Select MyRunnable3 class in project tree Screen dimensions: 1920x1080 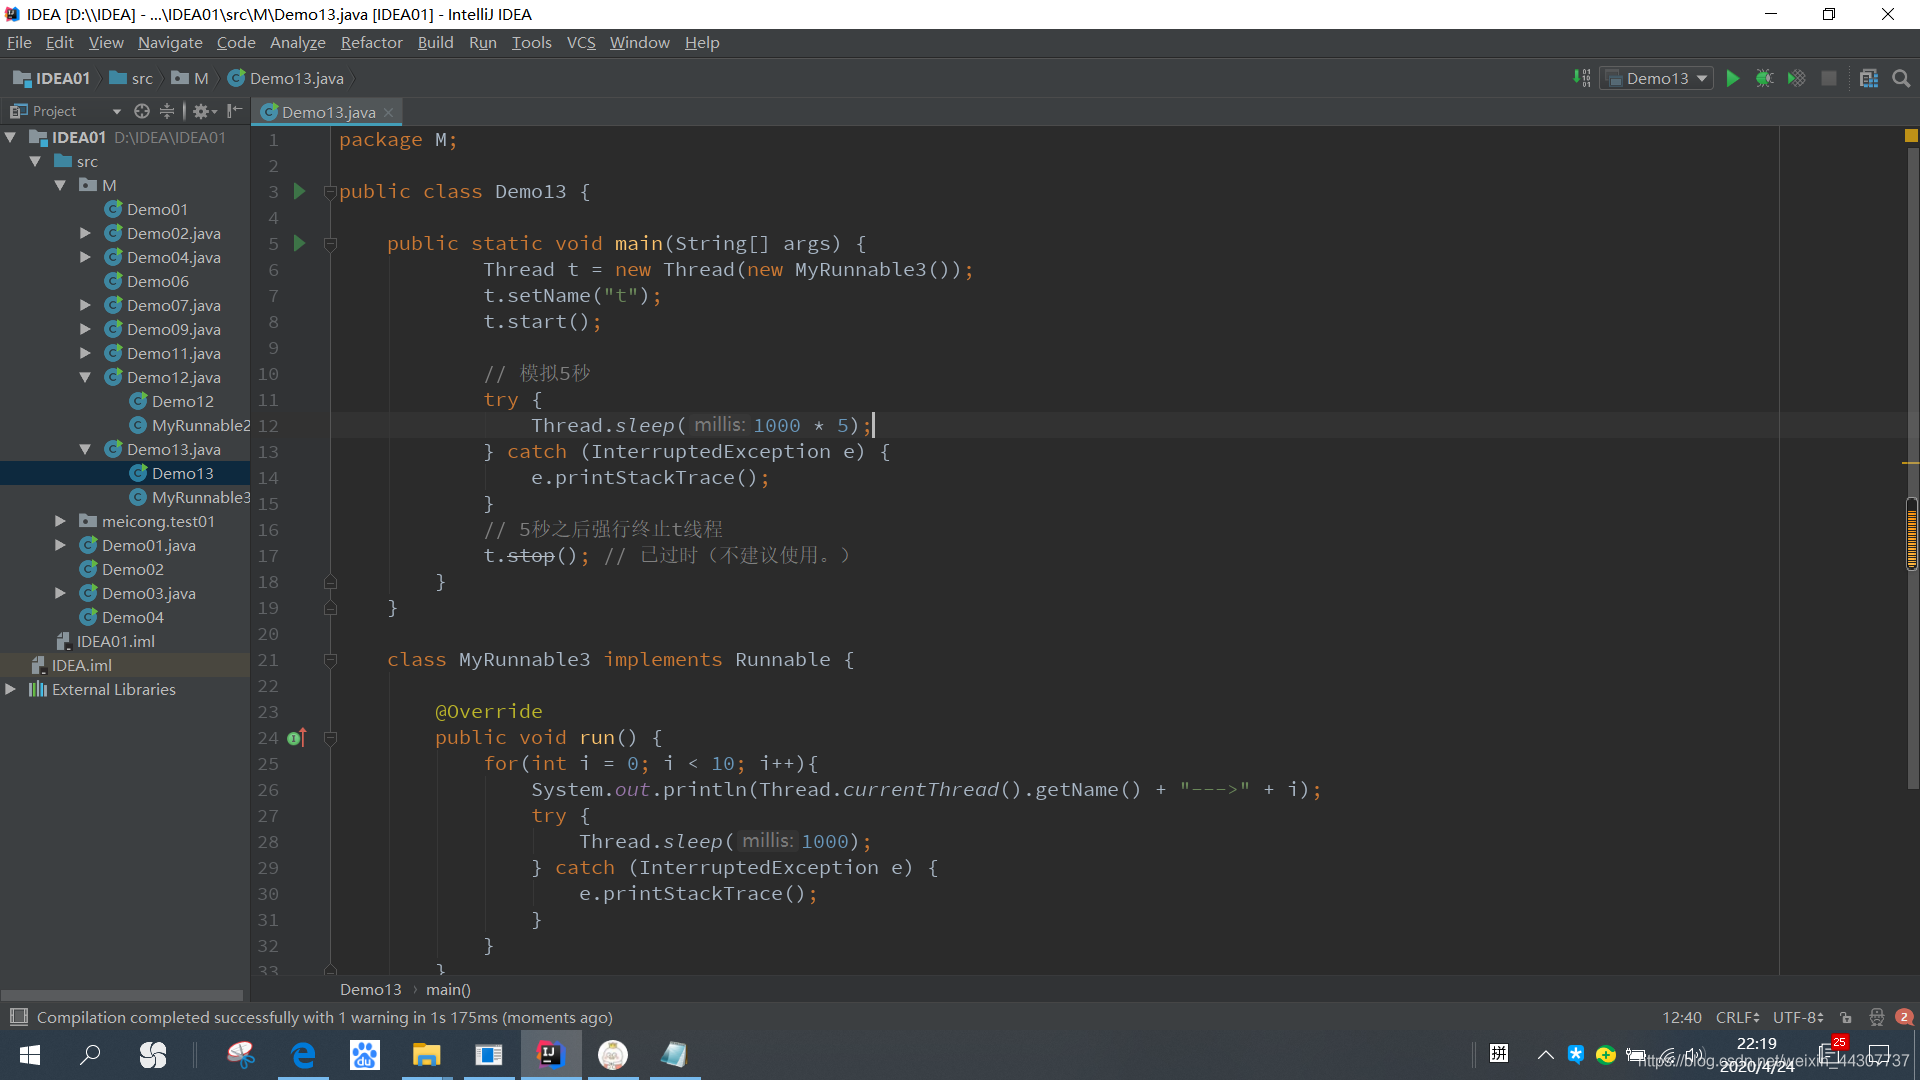coord(190,497)
